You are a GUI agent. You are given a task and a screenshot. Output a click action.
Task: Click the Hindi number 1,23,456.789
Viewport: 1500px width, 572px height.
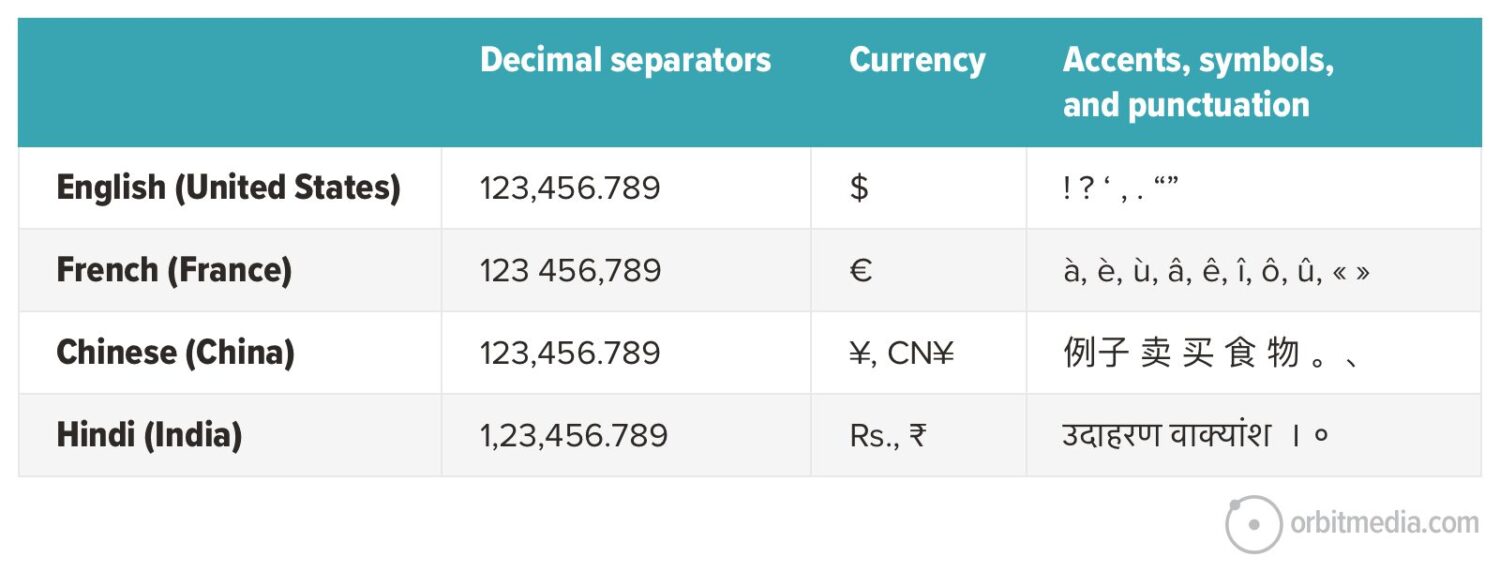tap(574, 436)
